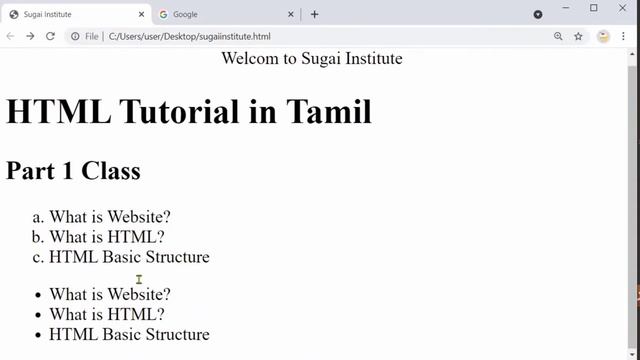Close the Sugai Institute tab
The image size is (640, 360).
coord(141,14)
